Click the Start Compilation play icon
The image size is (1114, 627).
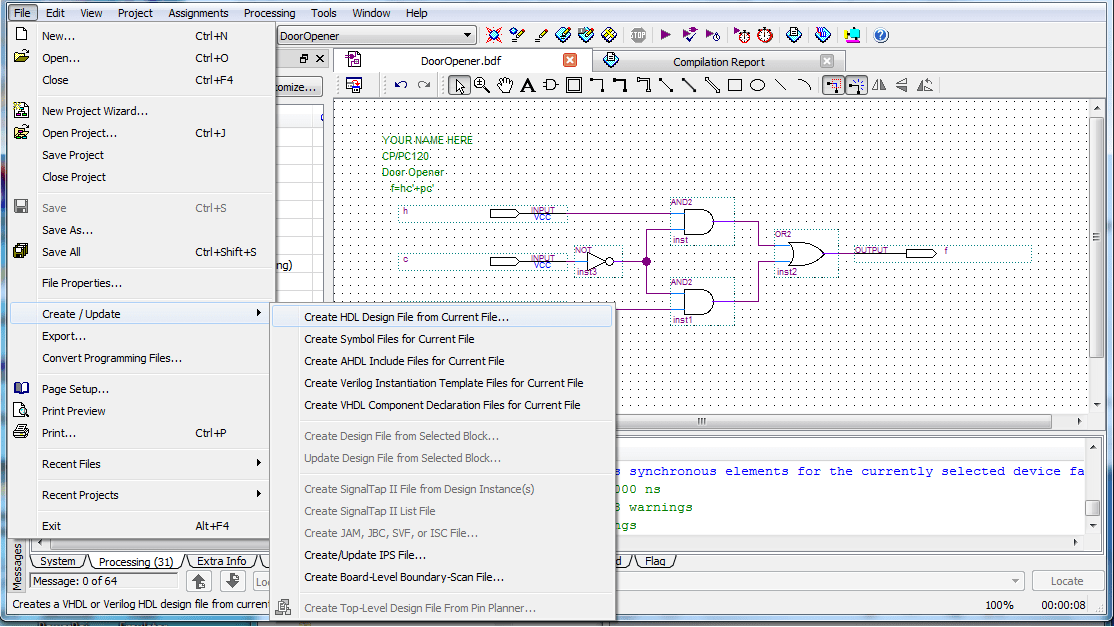click(666, 35)
